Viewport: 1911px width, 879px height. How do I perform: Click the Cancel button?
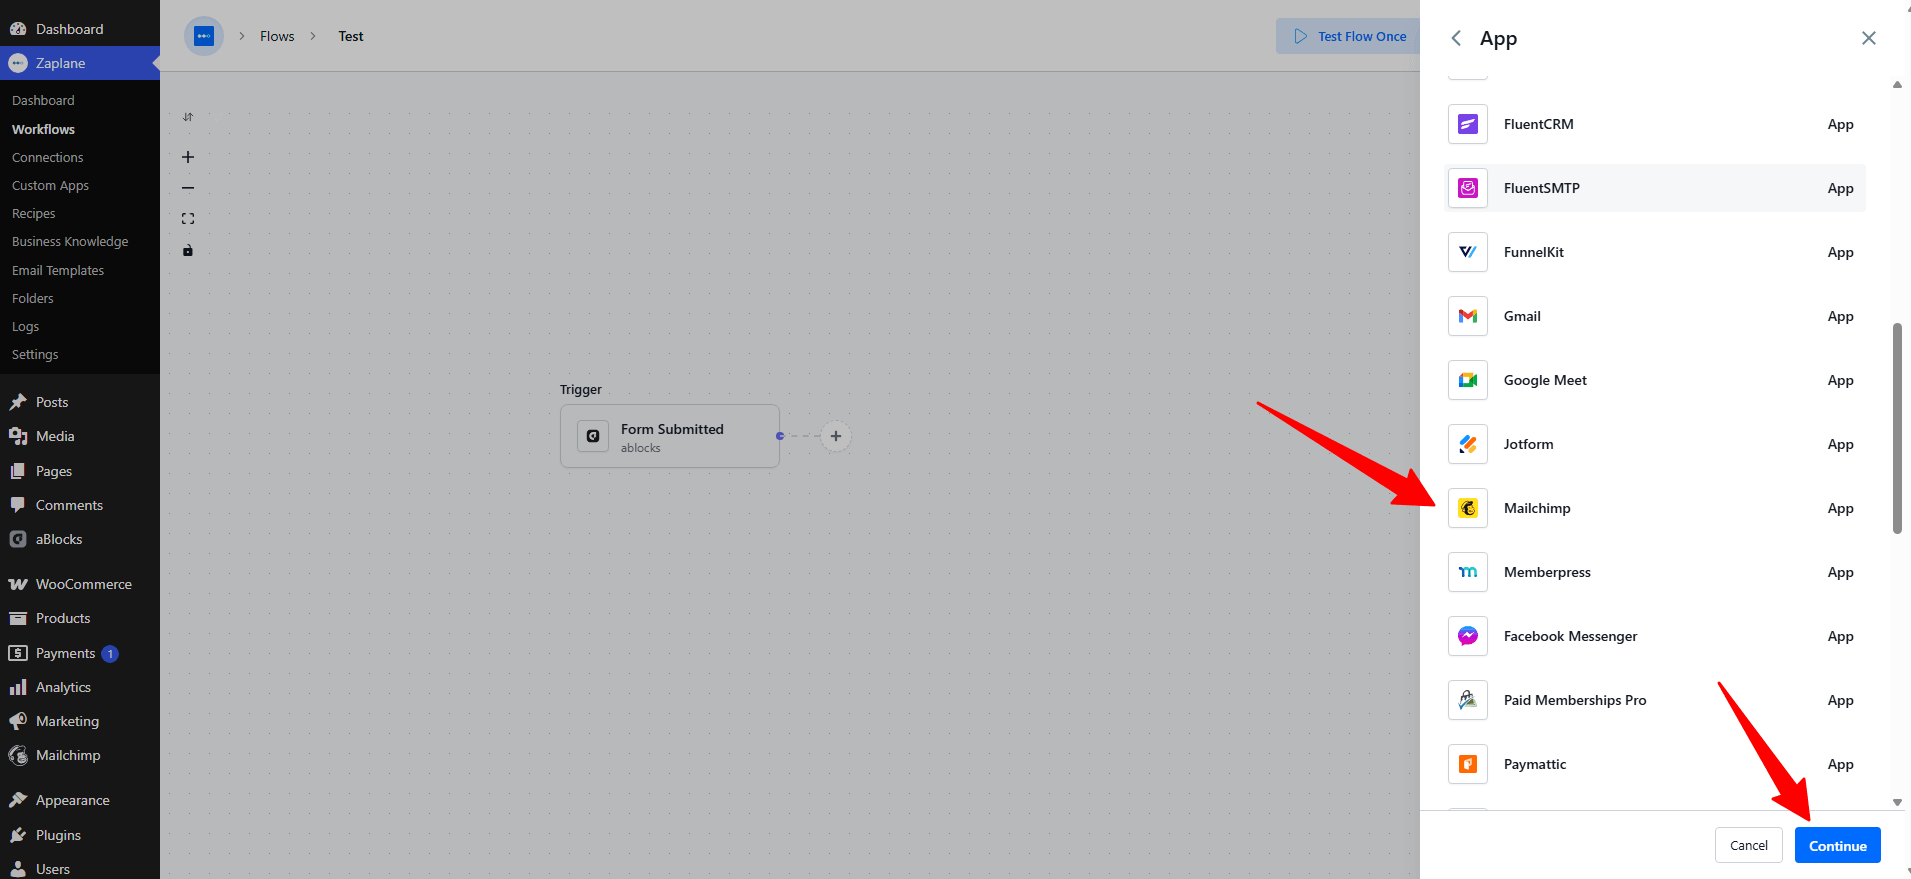click(1749, 845)
